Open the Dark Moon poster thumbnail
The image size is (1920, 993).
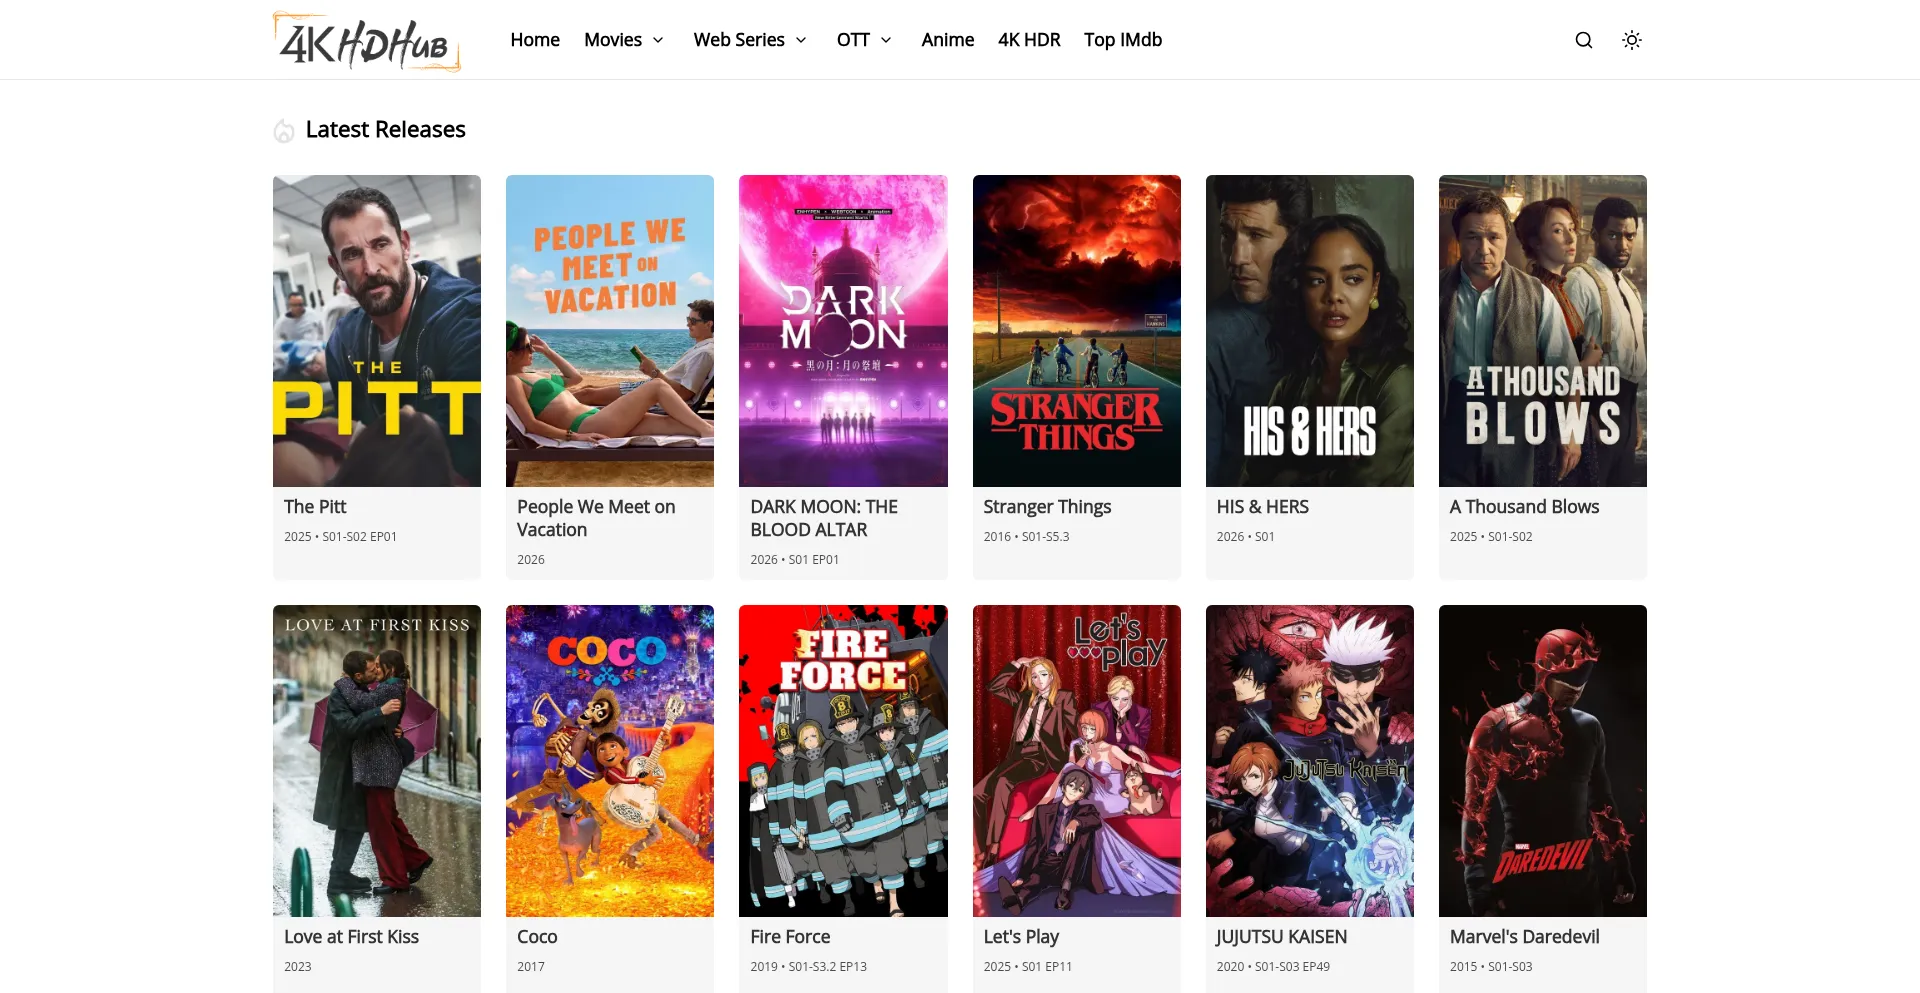click(843, 331)
